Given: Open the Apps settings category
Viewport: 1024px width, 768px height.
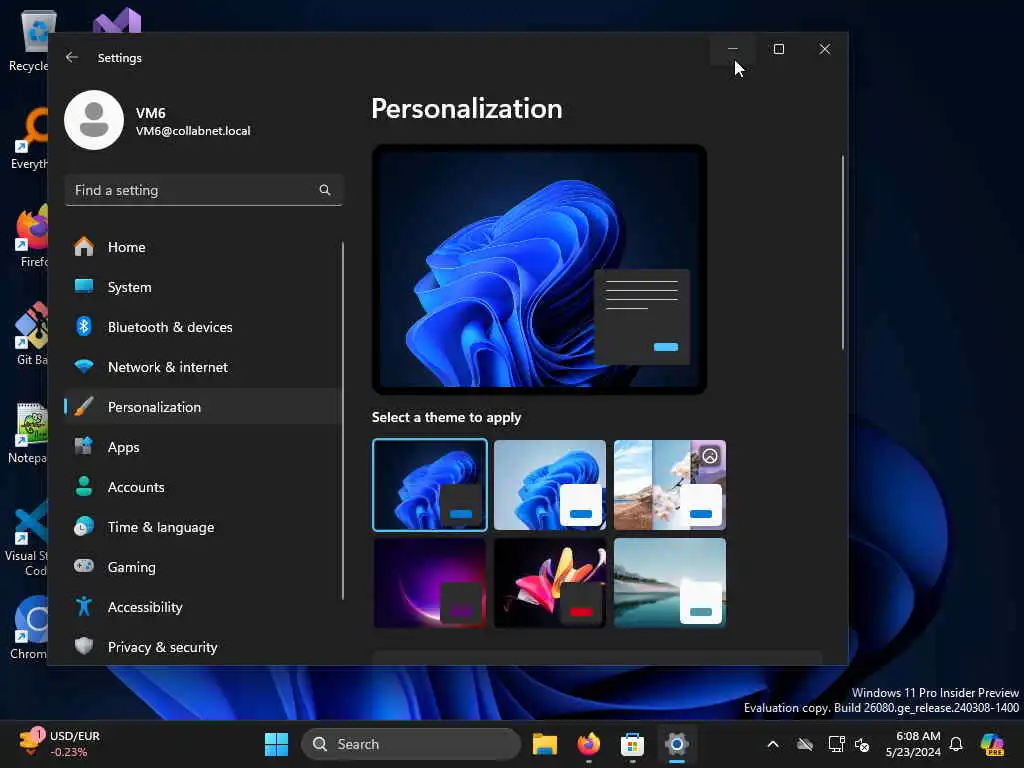Looking at the screenshot, I should pos(202,447).
